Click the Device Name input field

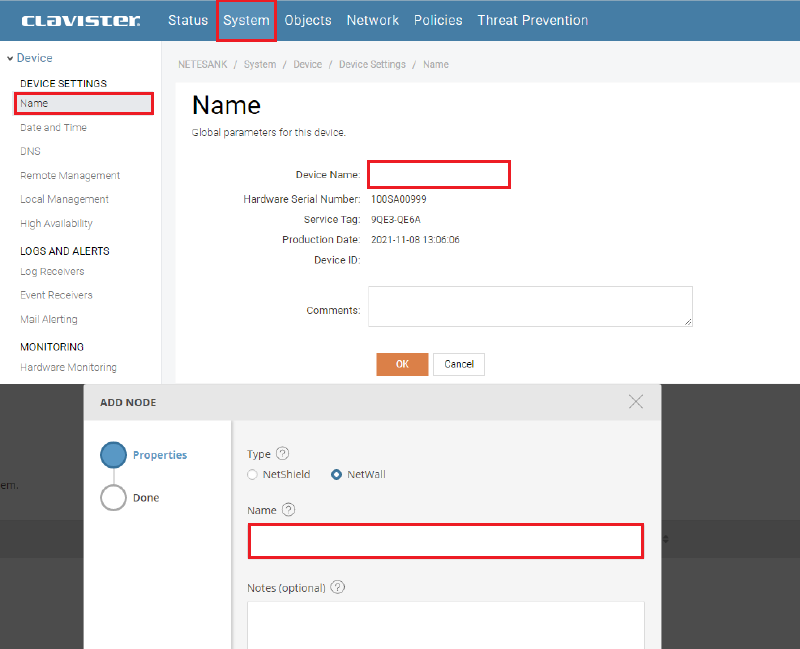pyautogui.click(x=439, y=174)
